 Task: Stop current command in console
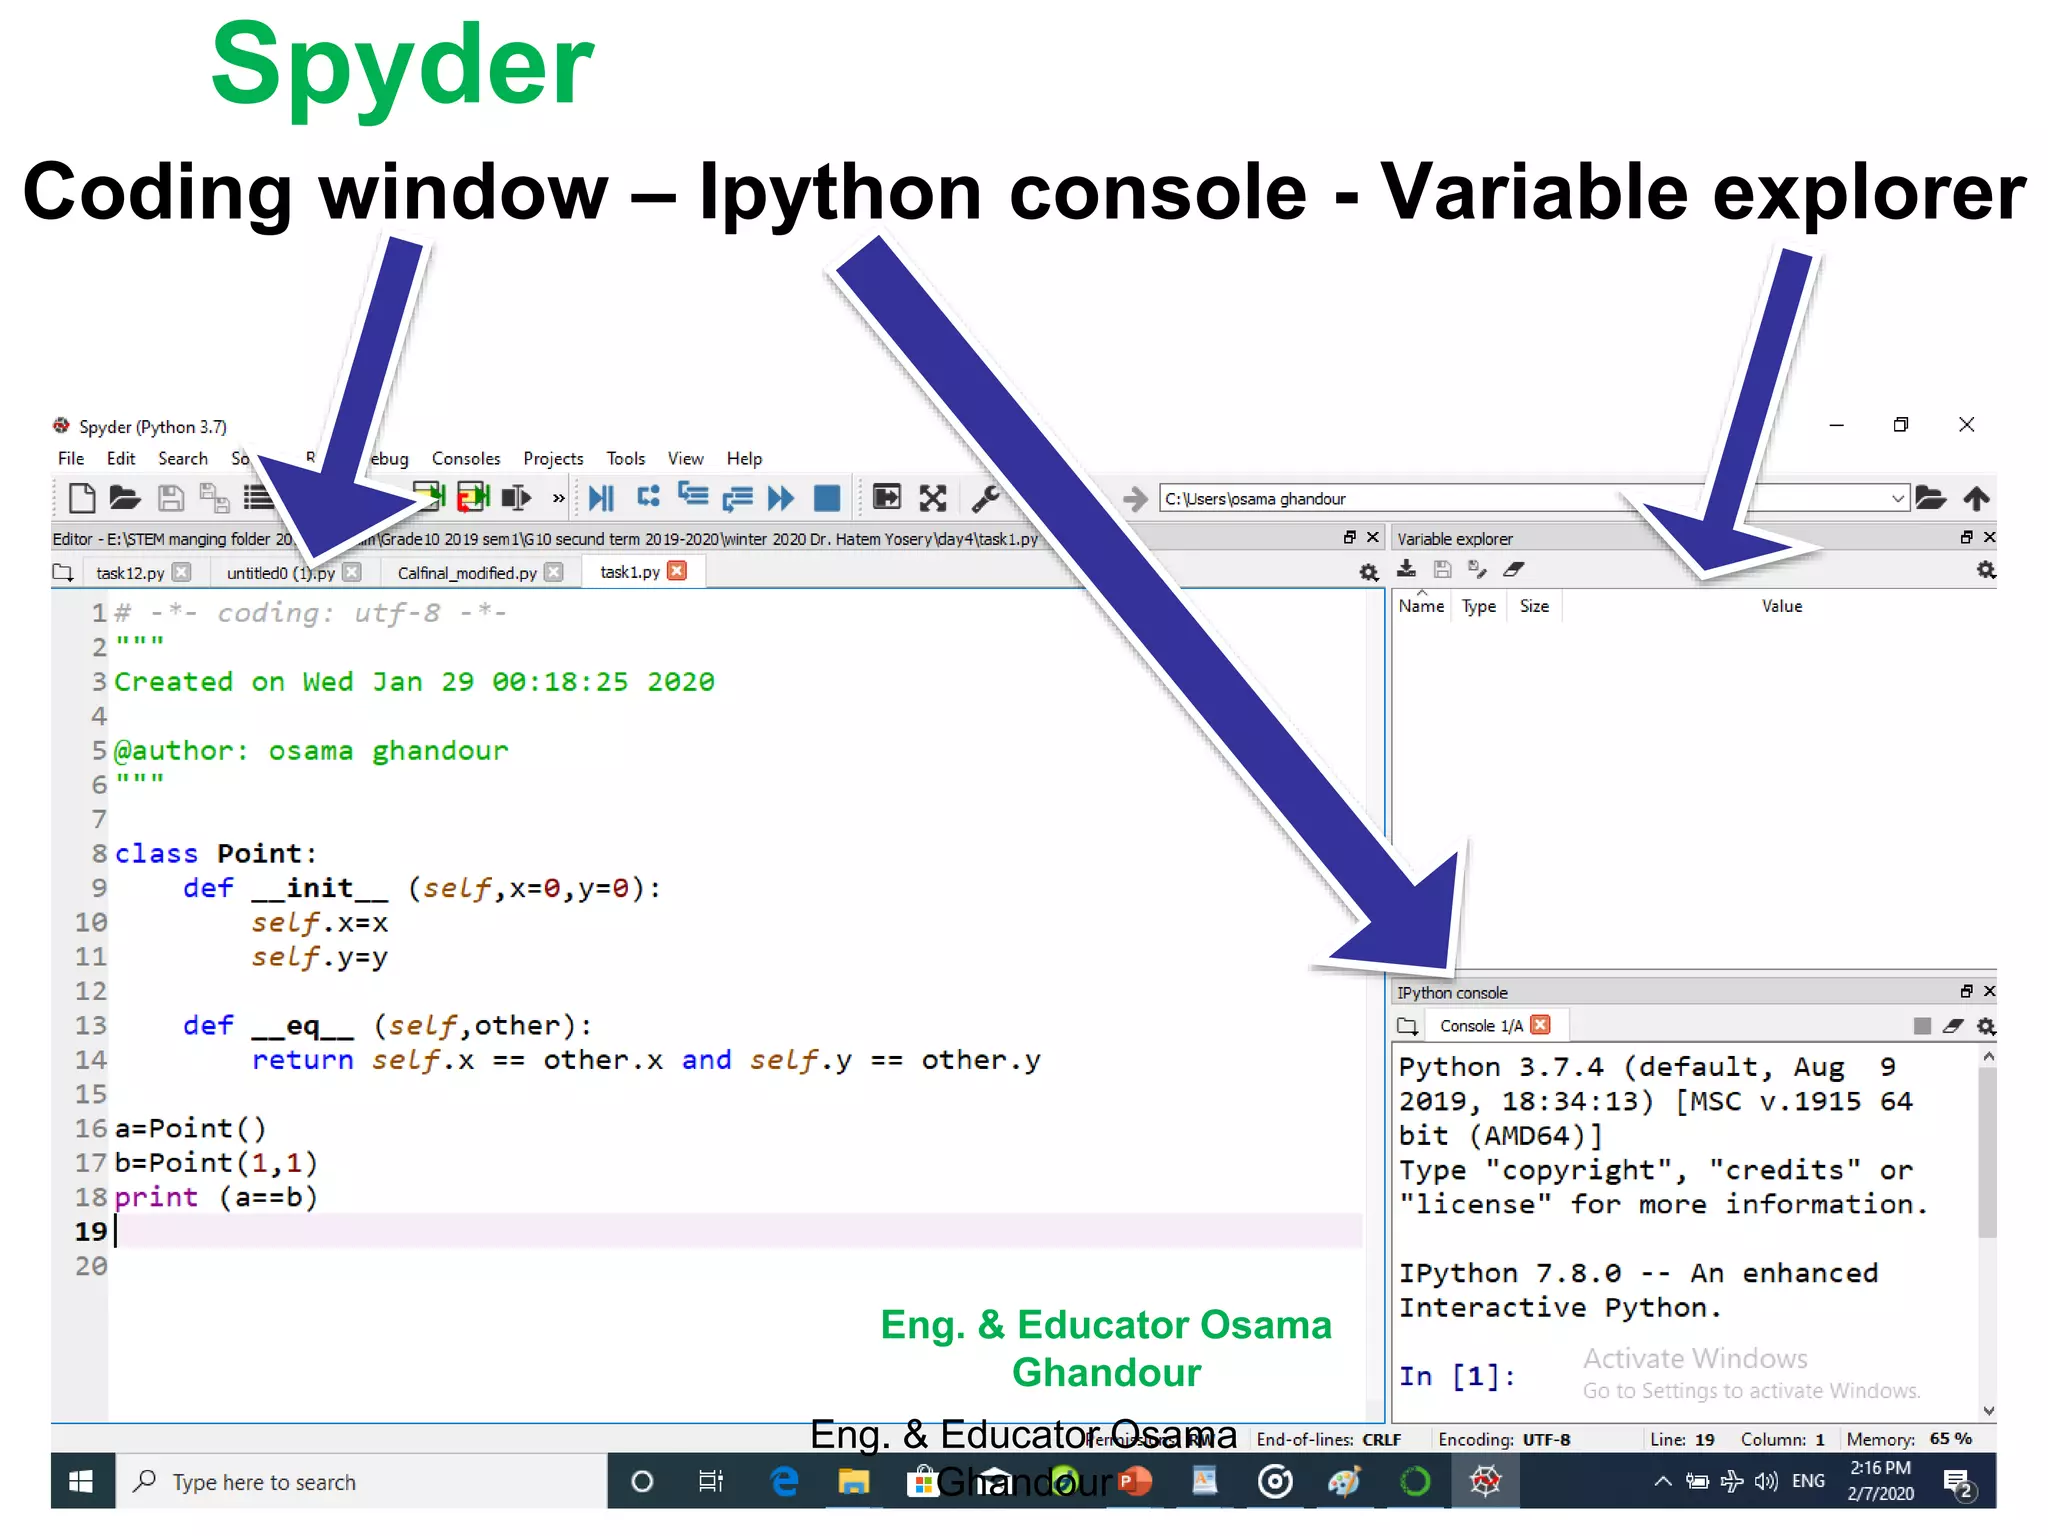[x=1922, y=1026]
